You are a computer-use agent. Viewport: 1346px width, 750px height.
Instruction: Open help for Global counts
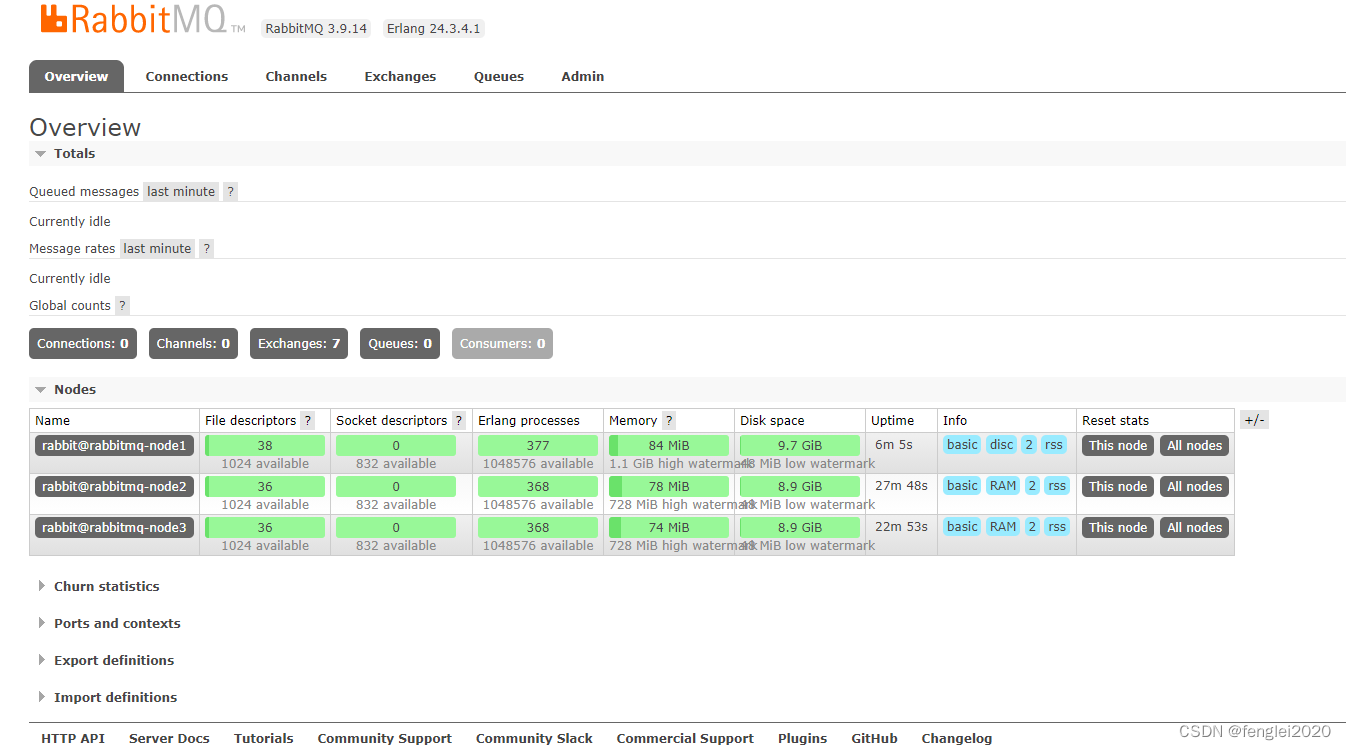click(x=122, y=306)
